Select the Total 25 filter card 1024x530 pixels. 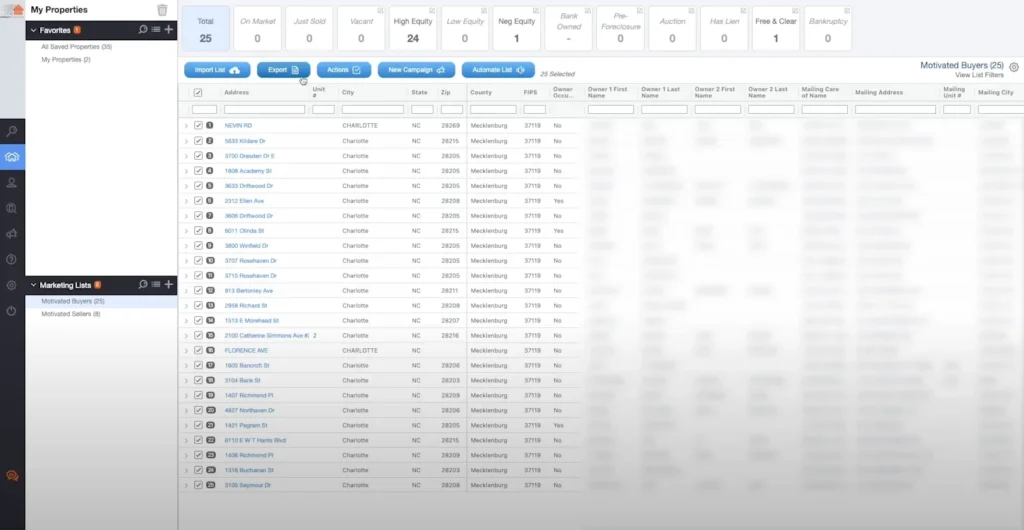click(206, 29)
